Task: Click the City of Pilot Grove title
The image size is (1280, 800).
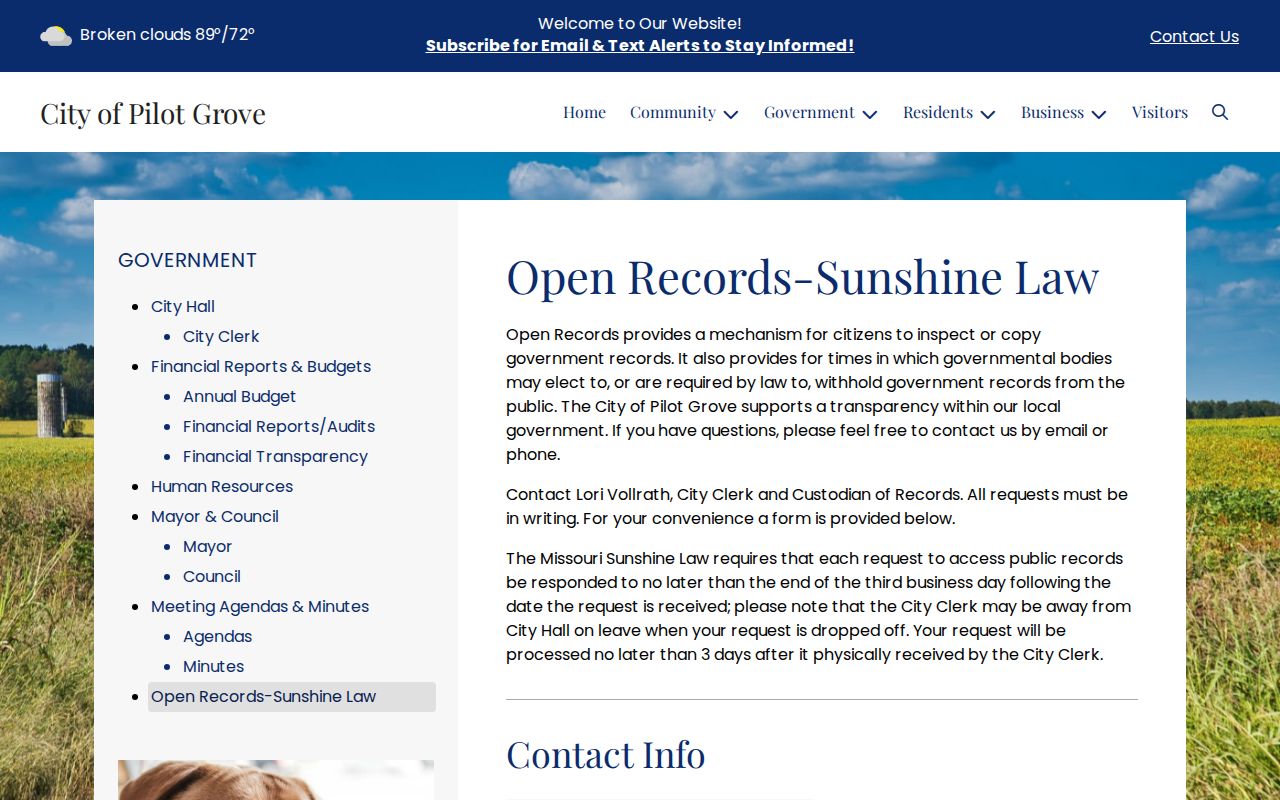Action: pos(153,113)
